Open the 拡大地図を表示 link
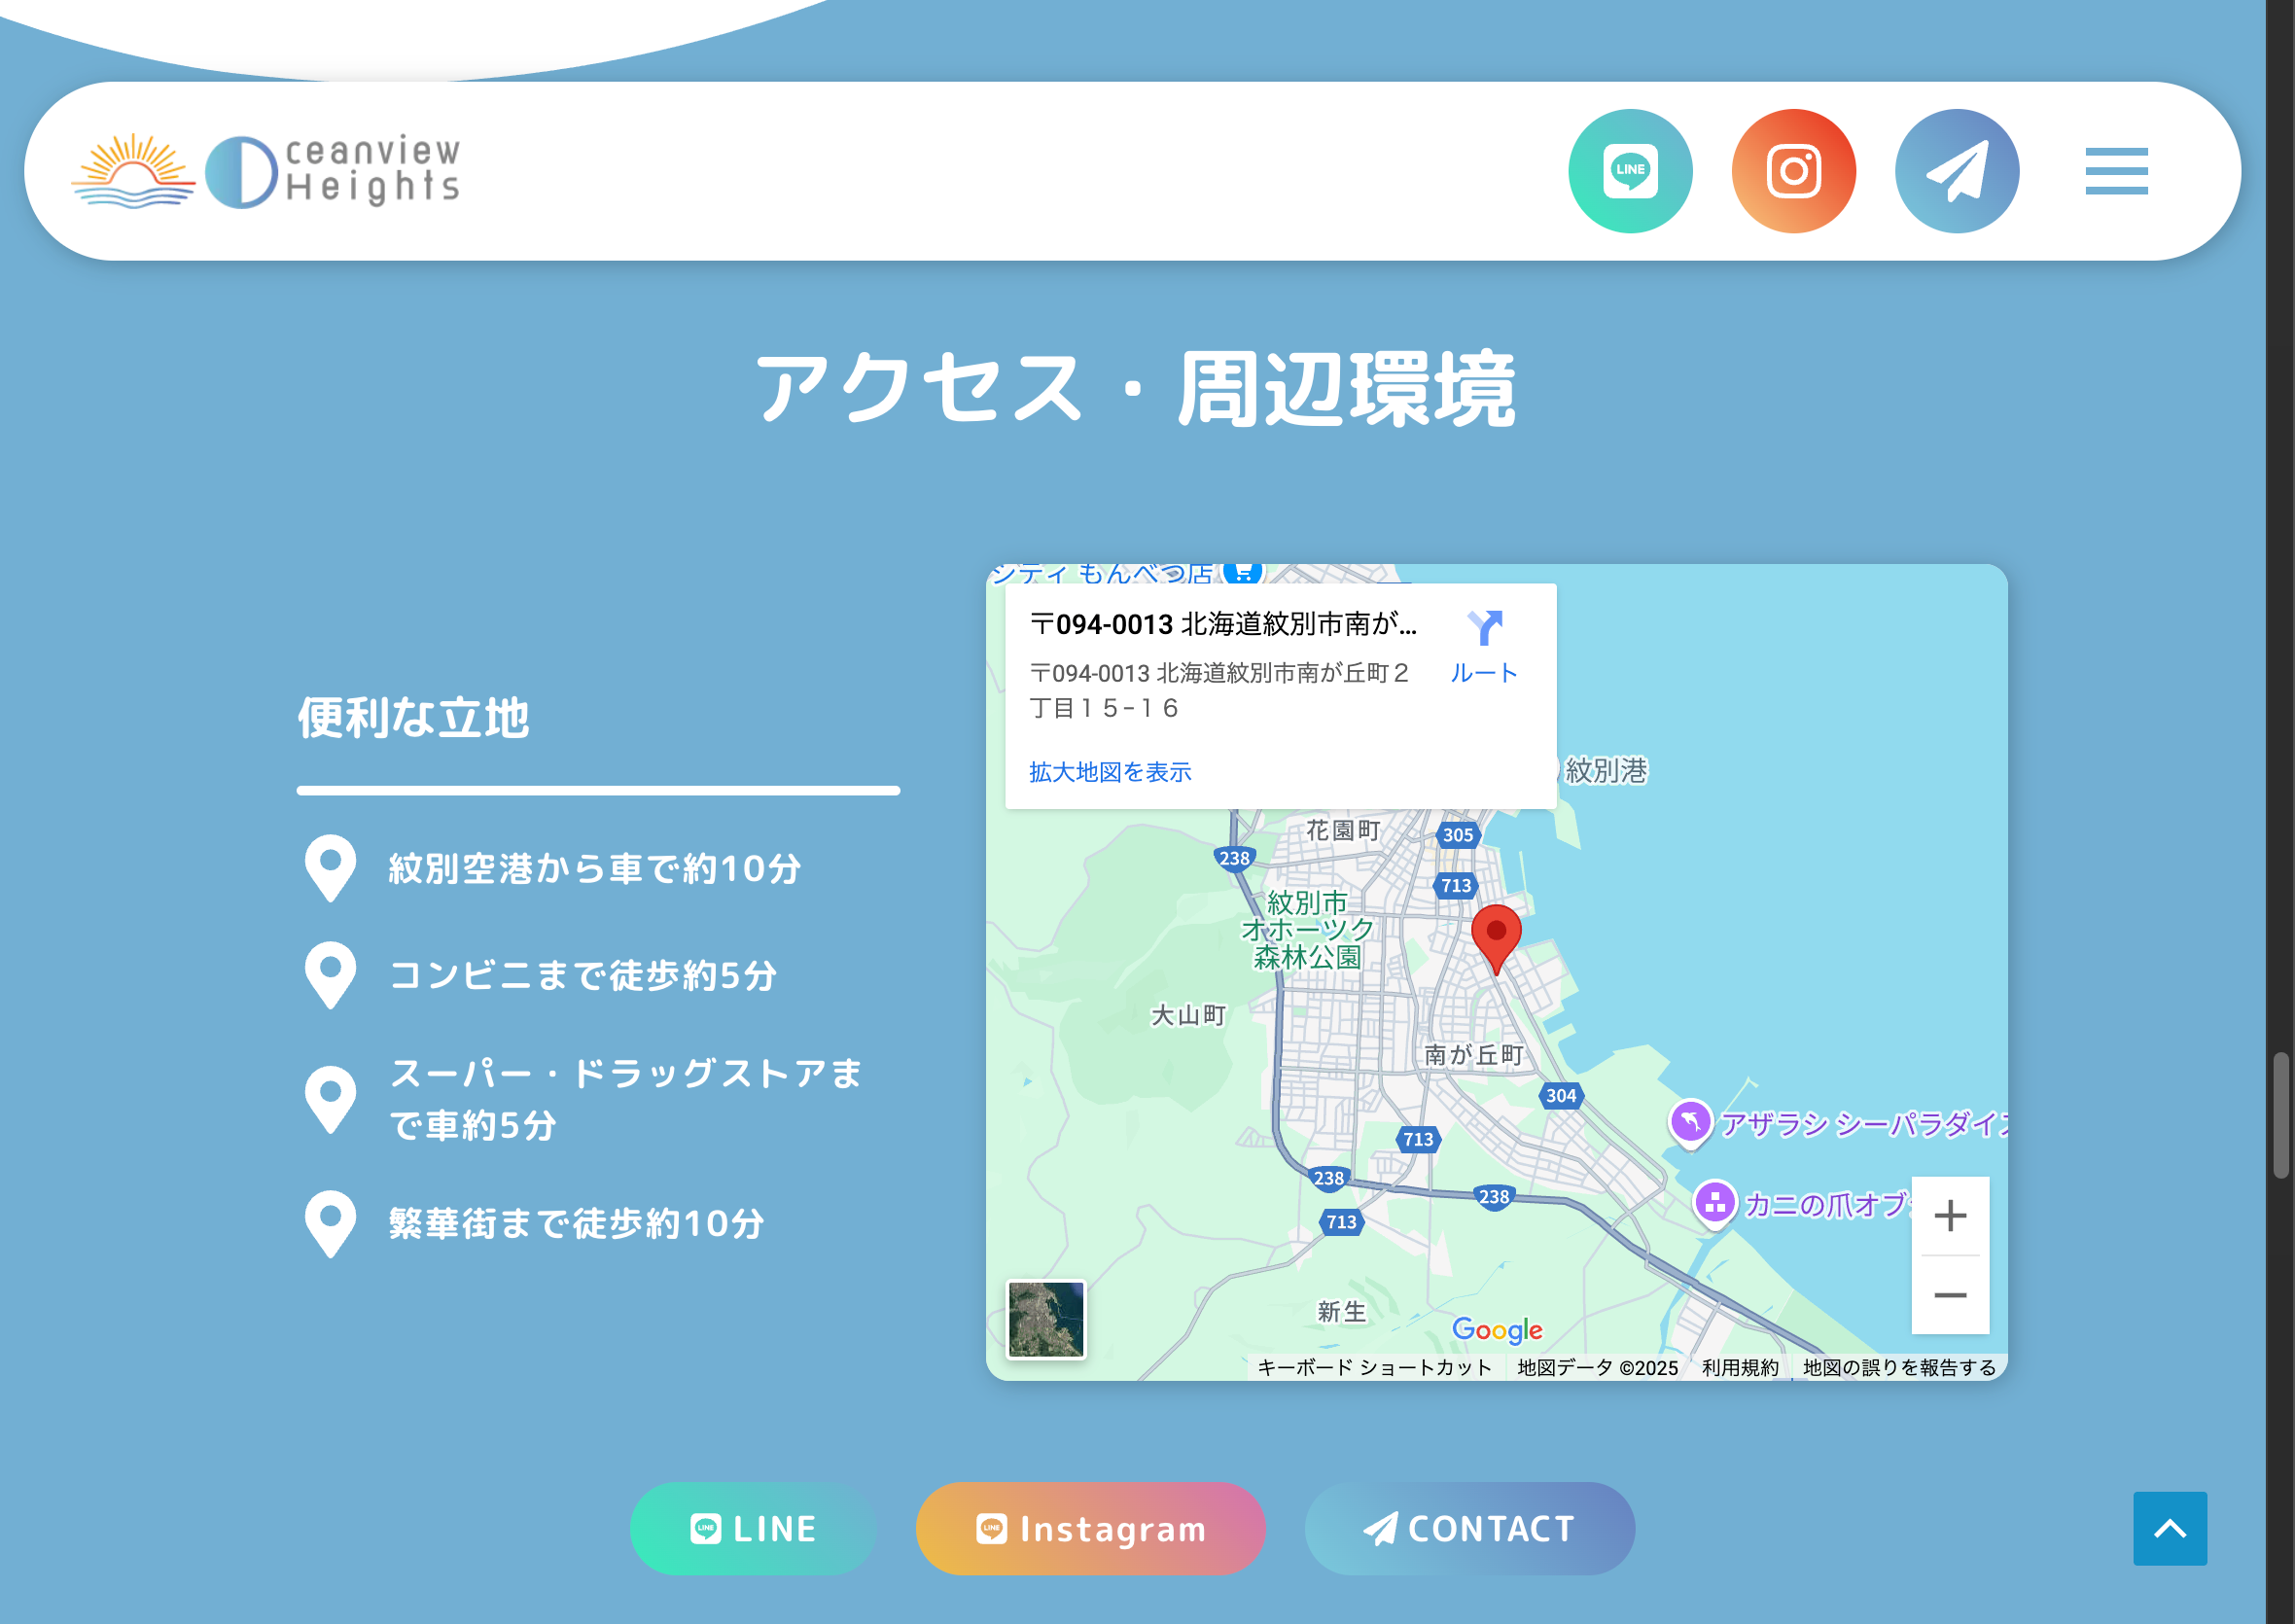Image resolution: width=2295 pixels, height=1624 pixels. click(1110, 772)
